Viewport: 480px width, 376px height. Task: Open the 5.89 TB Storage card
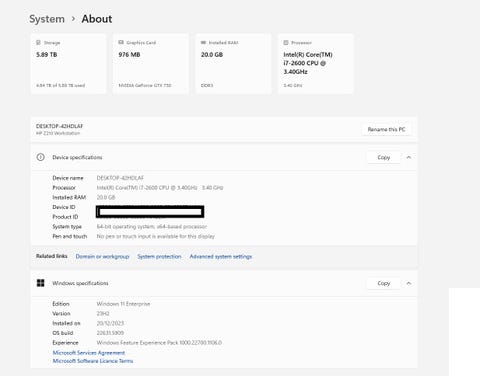point(68,63)
